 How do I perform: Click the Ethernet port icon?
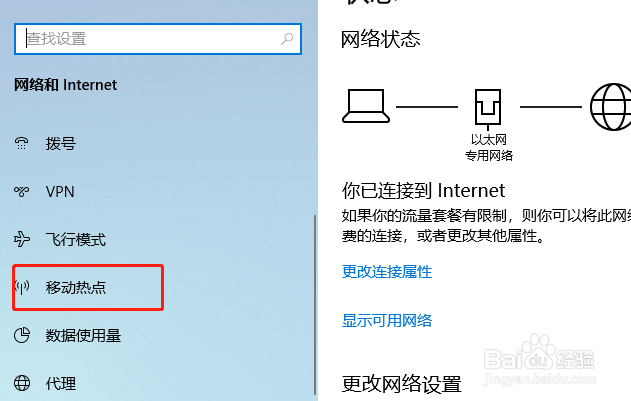click(488, 108)
